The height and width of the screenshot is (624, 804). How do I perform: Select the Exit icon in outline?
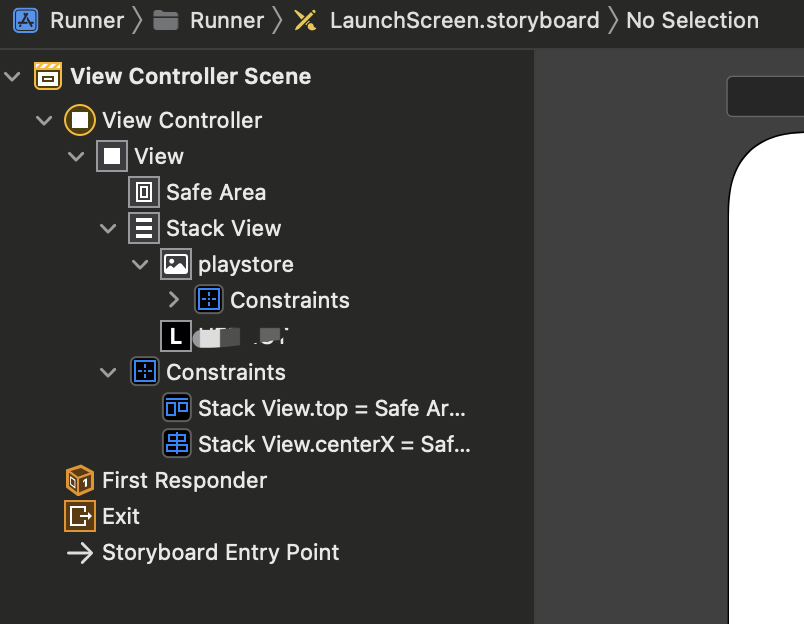pyautogui.click(x=79, y=516)
